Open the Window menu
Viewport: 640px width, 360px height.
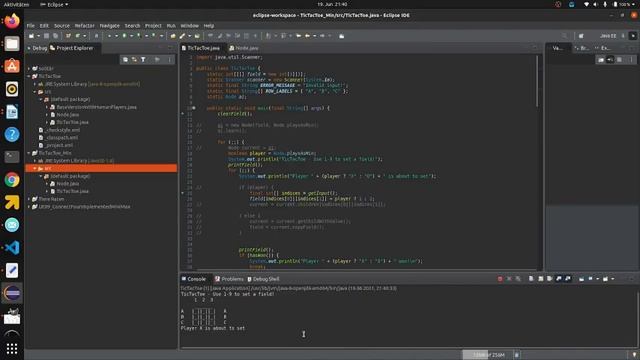(x=189, y=25)
